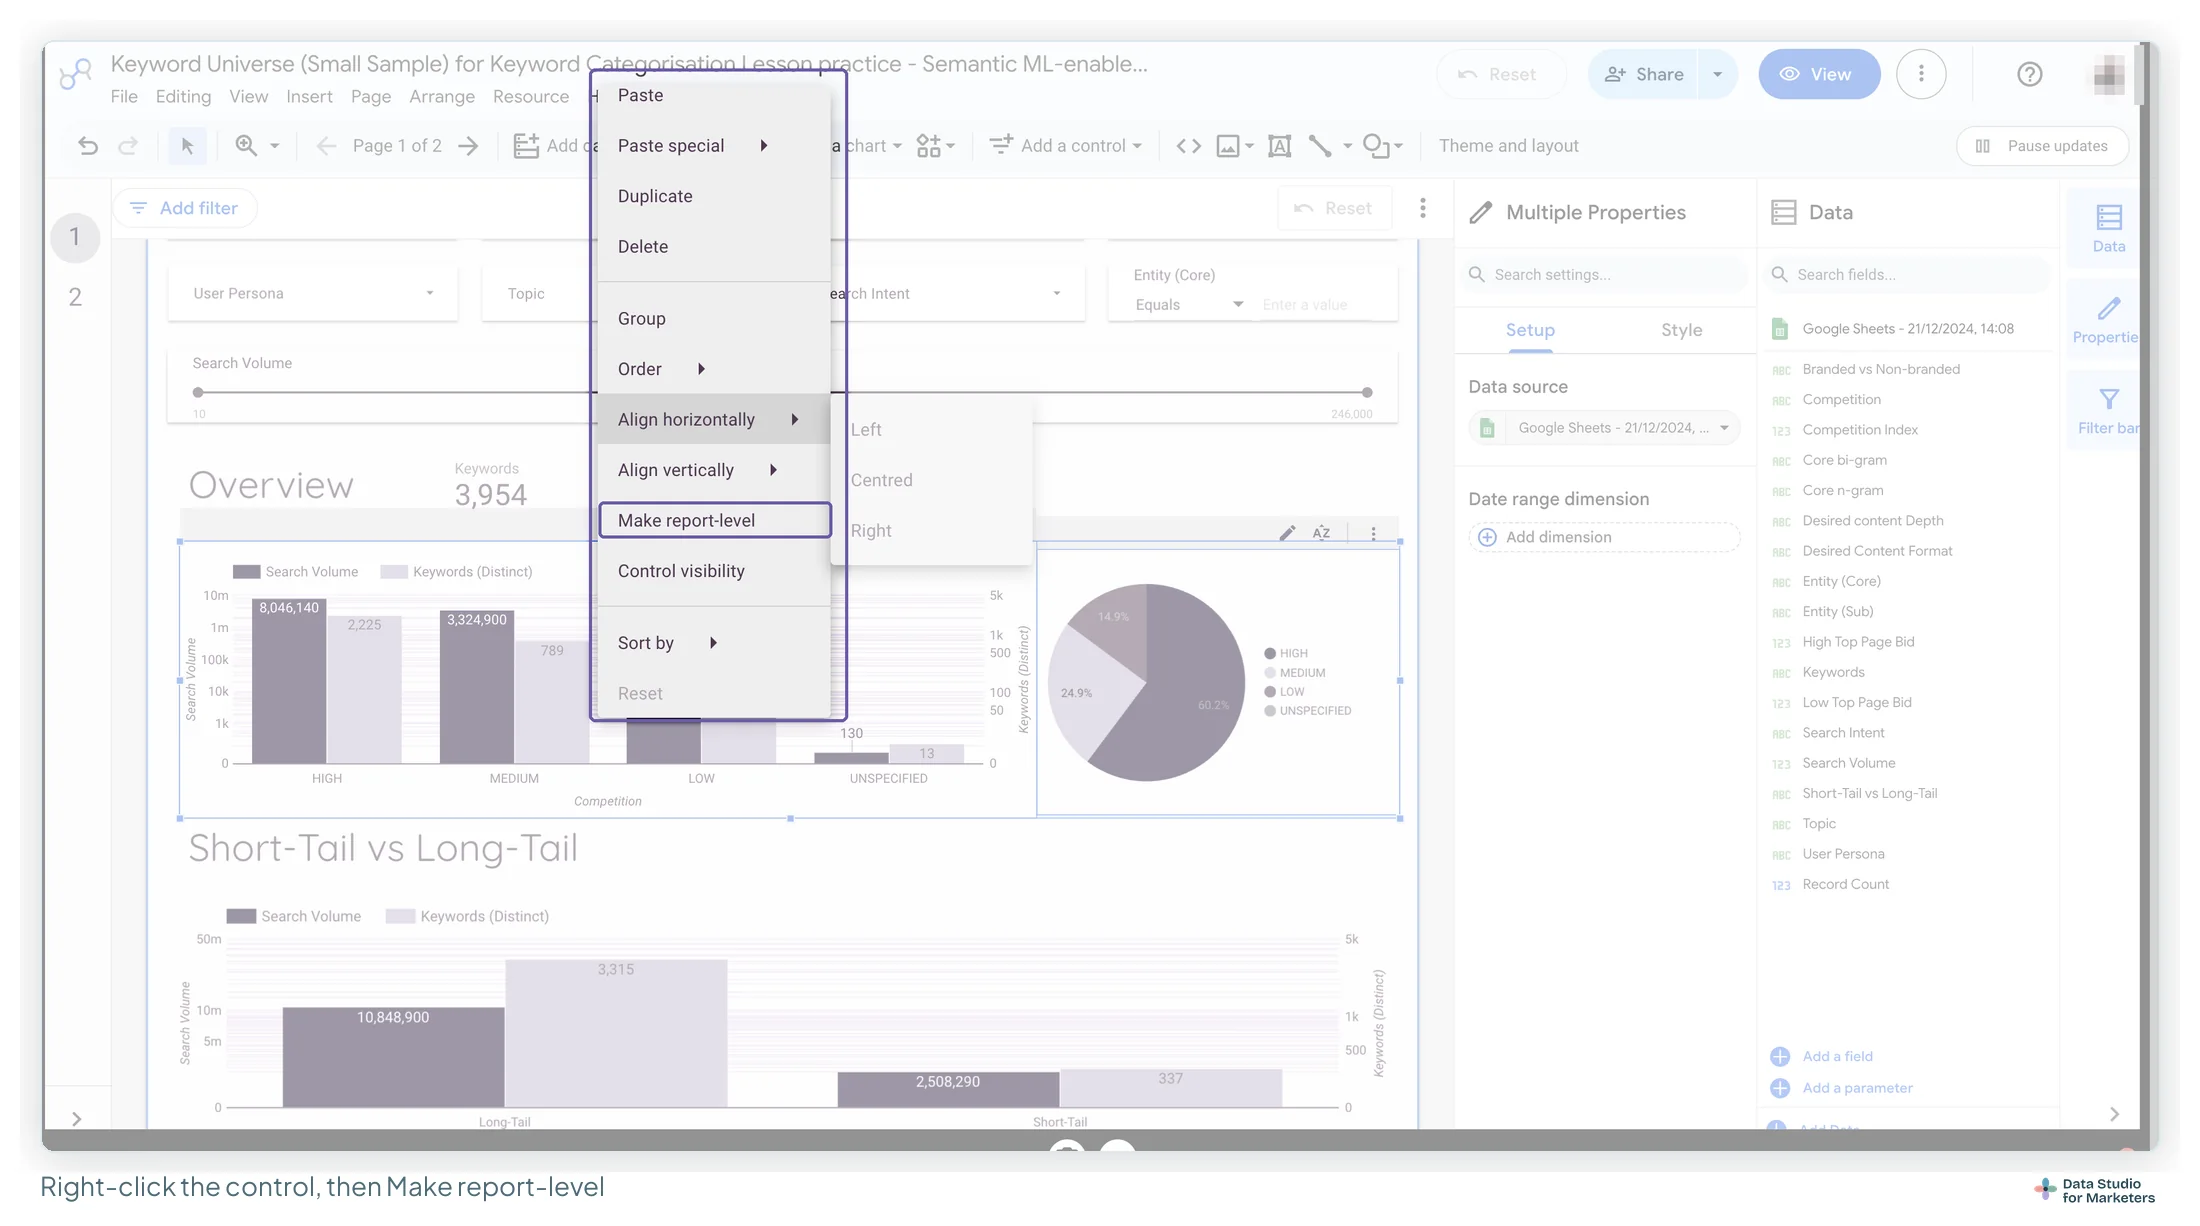Screen dimensions: 2200x1226
Task: Click Add dimension under Date range
Action: click(1604, 537)
